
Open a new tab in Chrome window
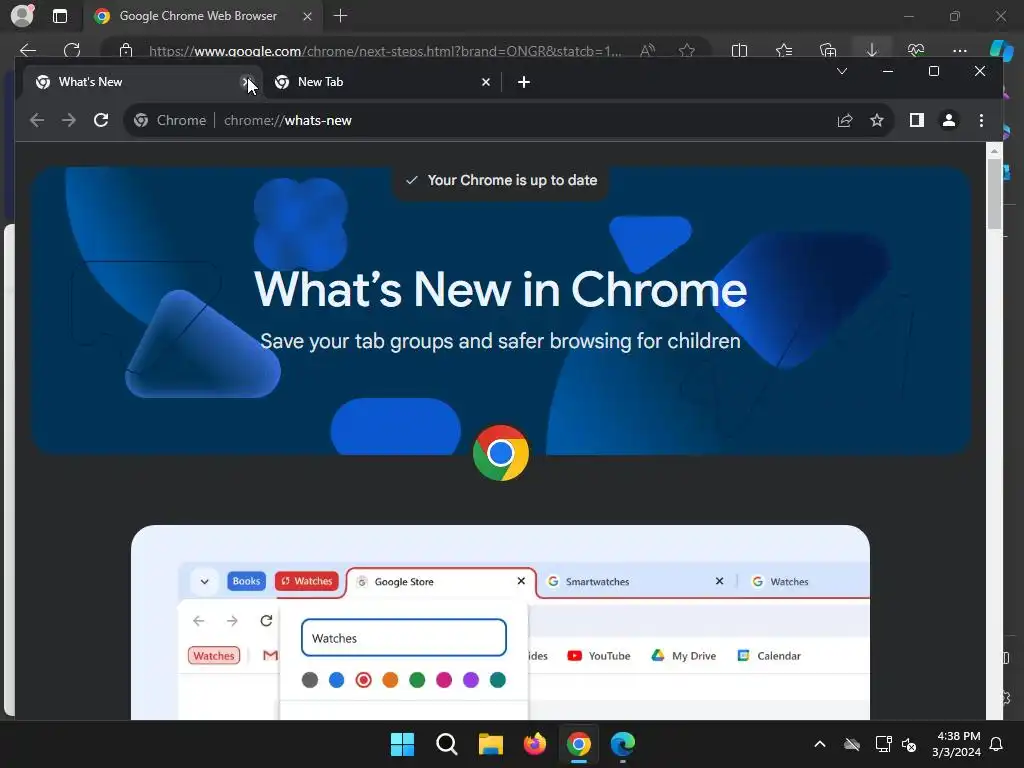(524, 82)
